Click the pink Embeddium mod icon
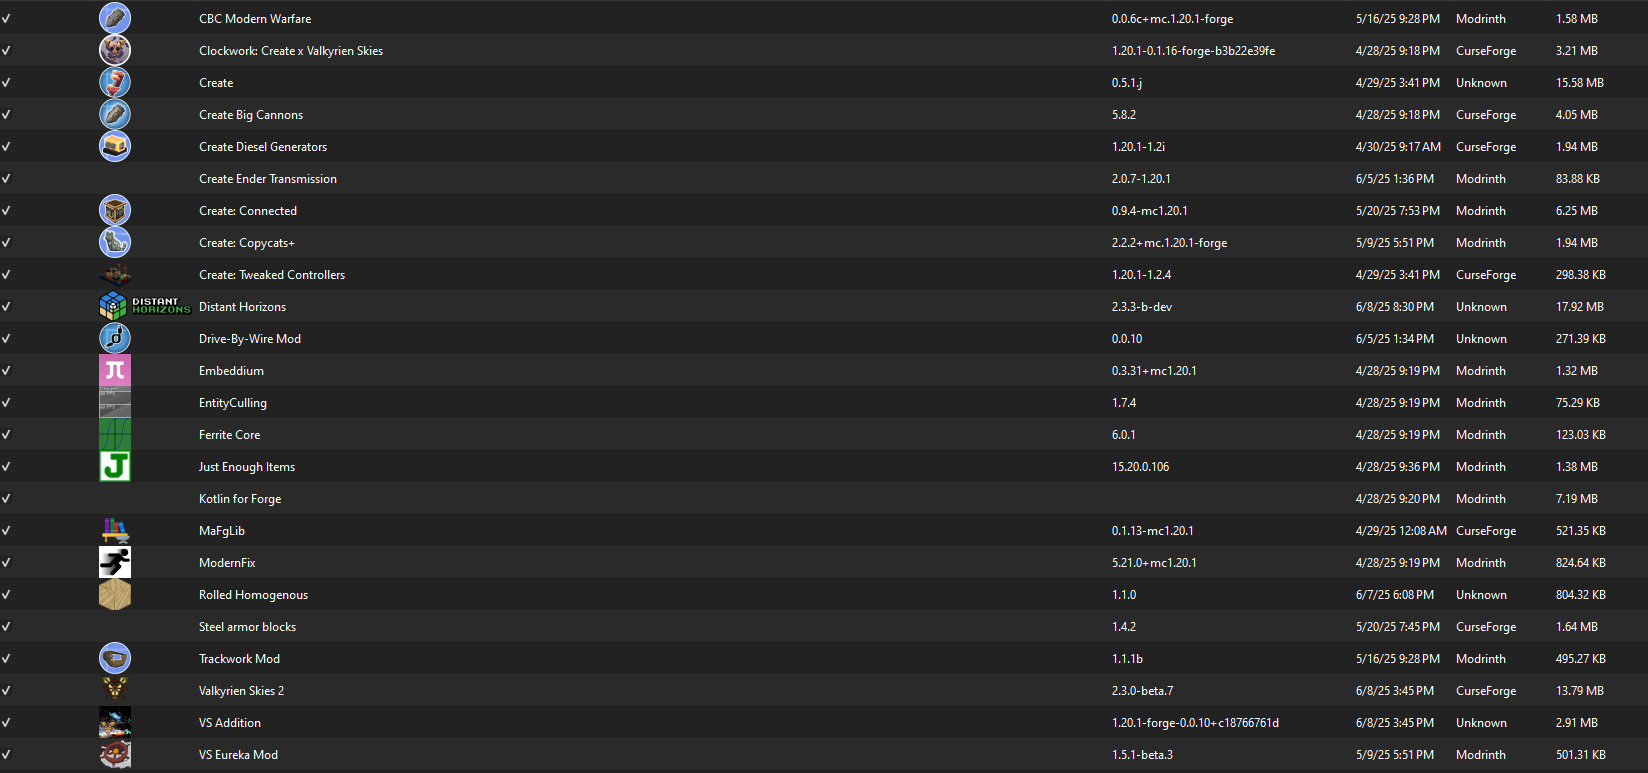The width and height of the screenshot is (1648, 773). [115, 370]
